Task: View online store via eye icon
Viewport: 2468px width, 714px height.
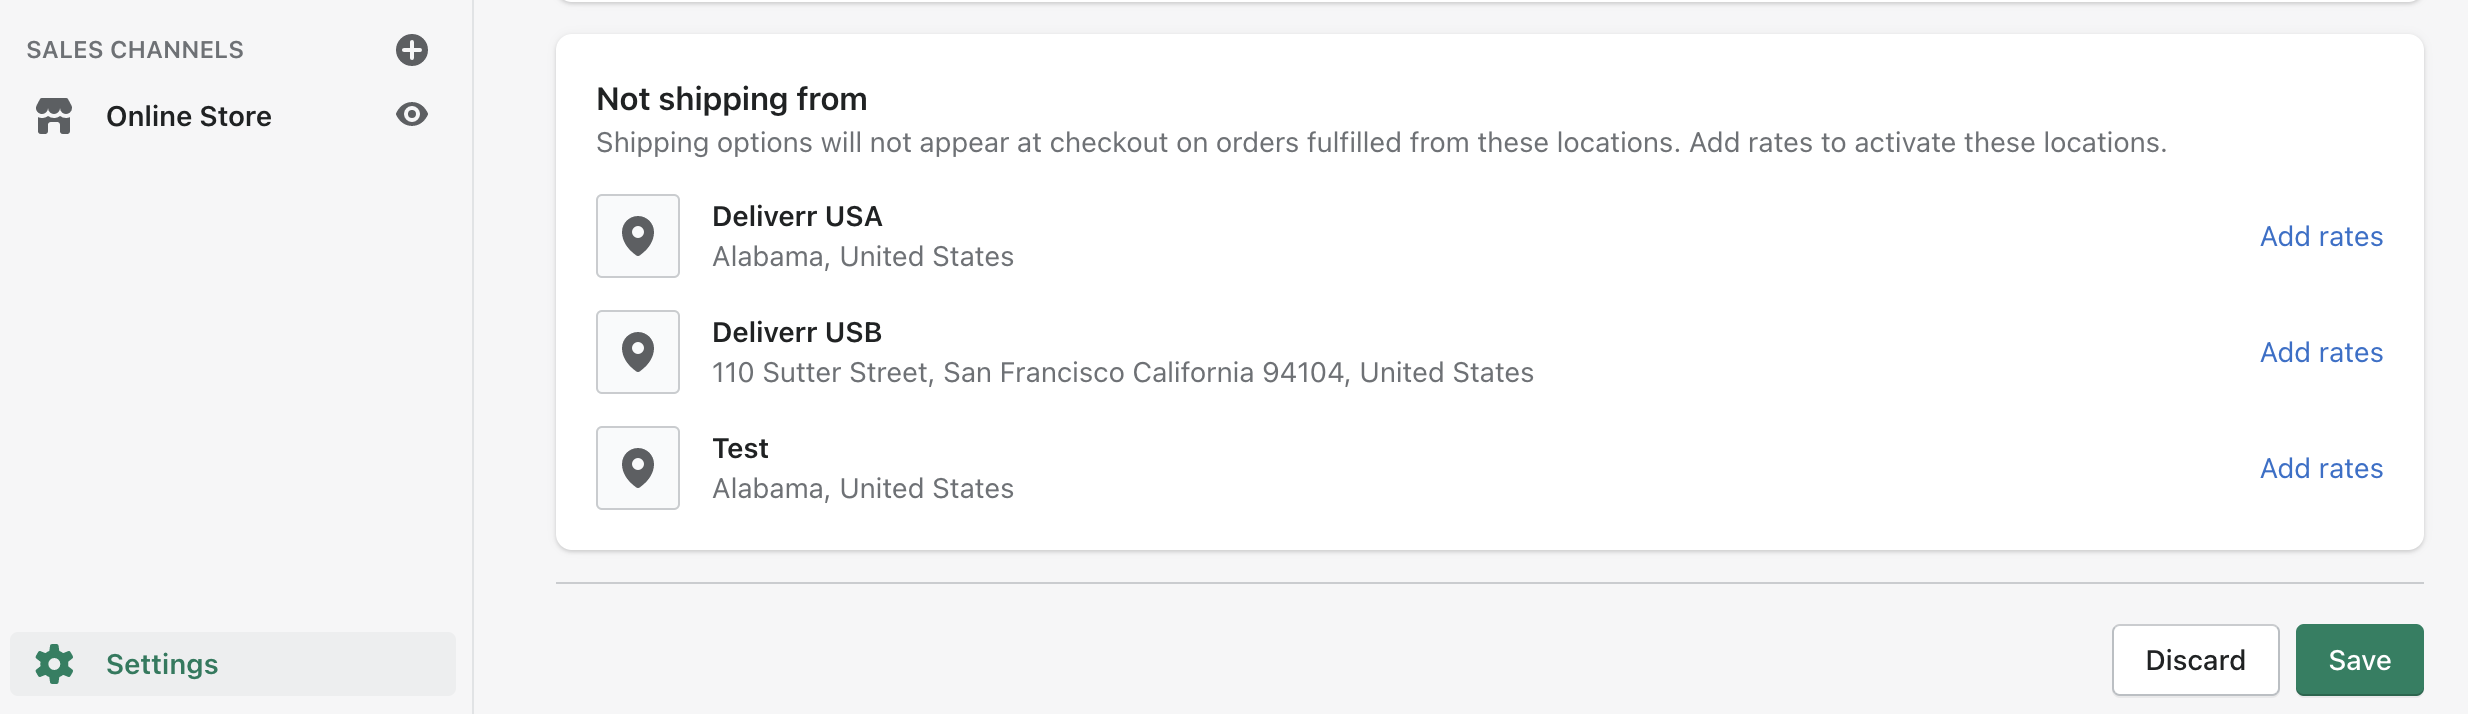Action: click(412, 115)
